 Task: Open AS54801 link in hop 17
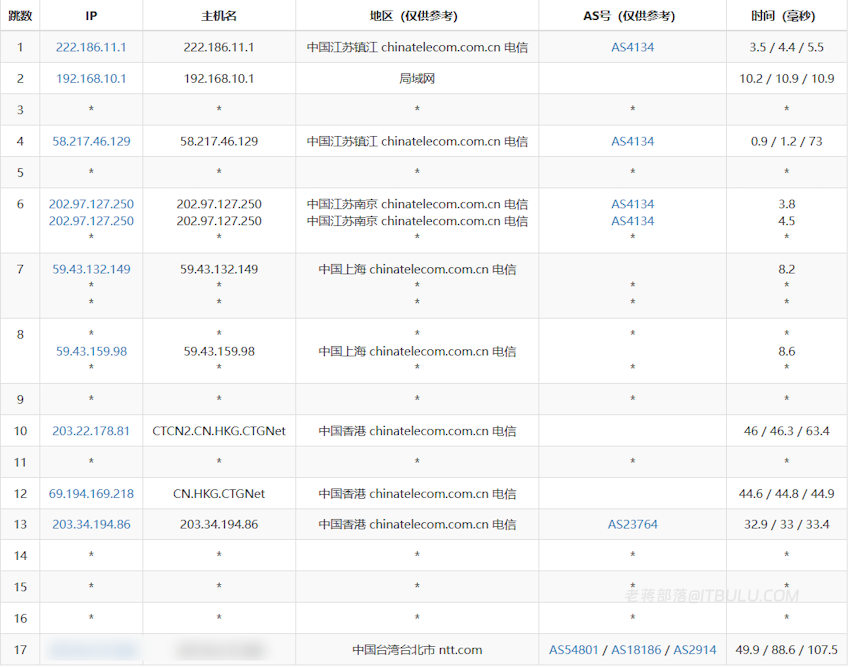(574, 650)
